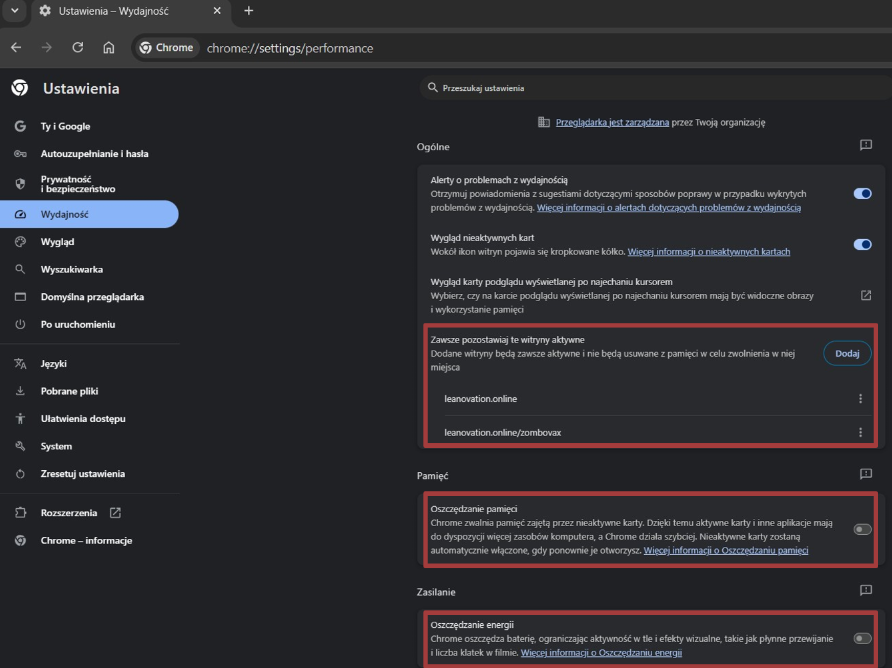Open the Przeglądarka jest zarządzana link
The height and width of the screenshot is (668, 892).
612,122
